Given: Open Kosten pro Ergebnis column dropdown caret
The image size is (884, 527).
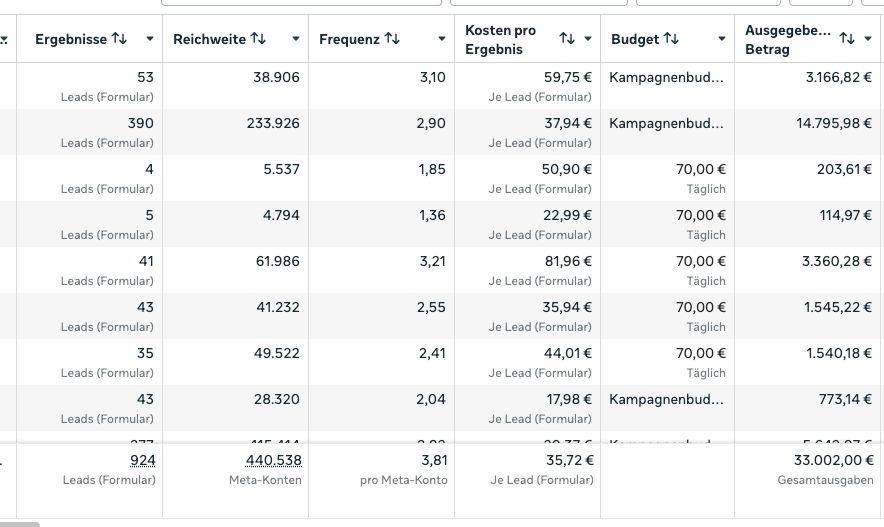Looking at the screenshot, I should point(587,39).
